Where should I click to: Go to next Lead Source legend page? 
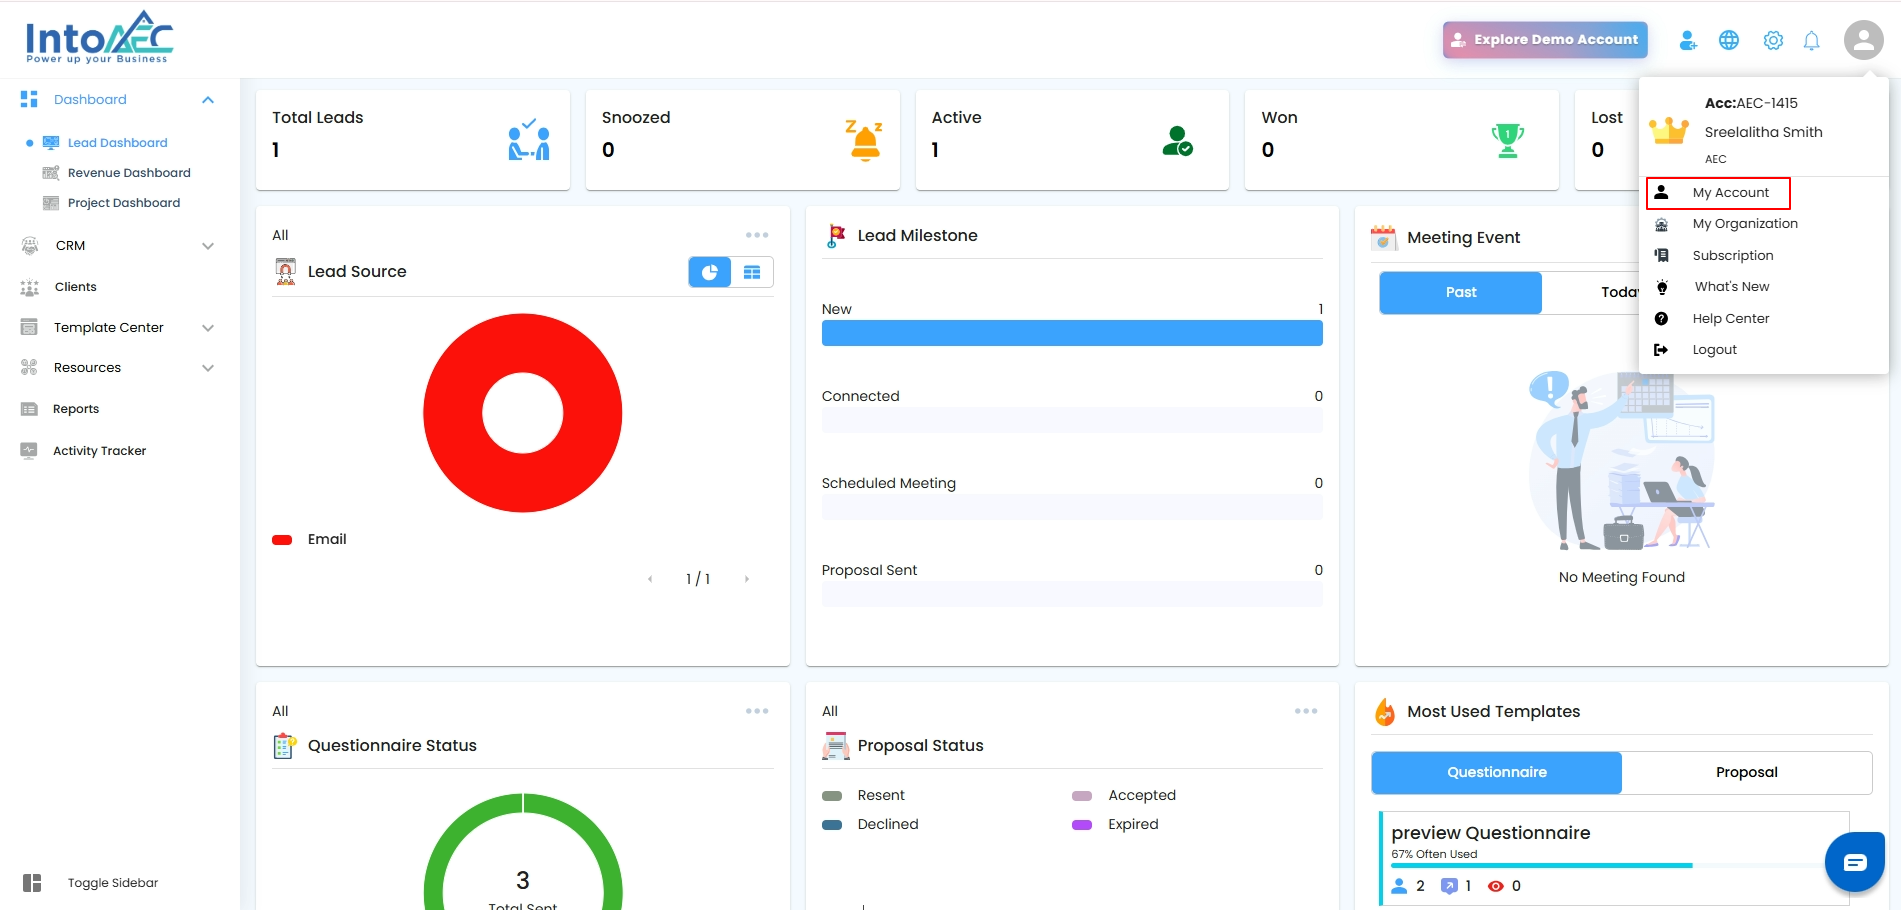click(747, 579)
